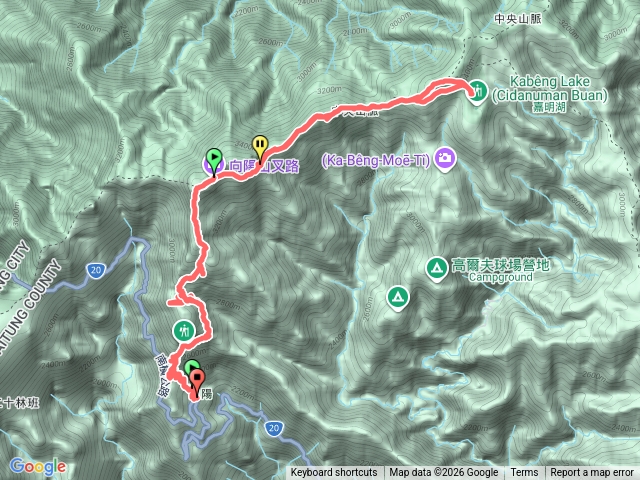Click the route 20 shield at the bottom of the map
Screen dimensions: 640x480
point(273,428)
